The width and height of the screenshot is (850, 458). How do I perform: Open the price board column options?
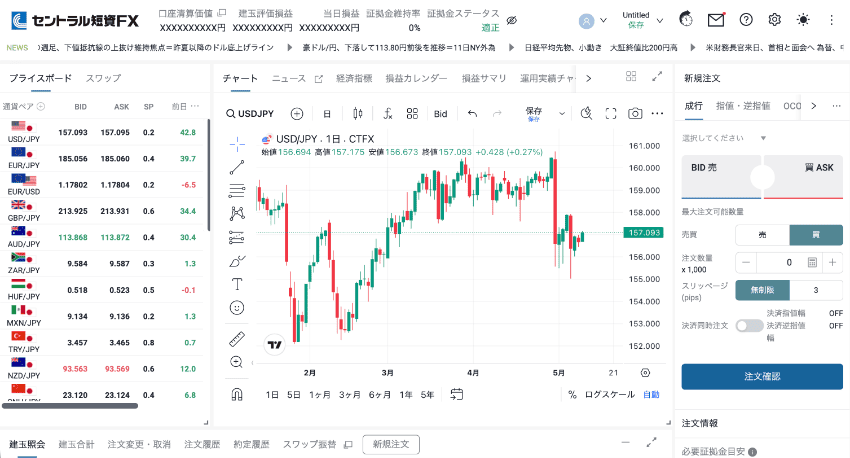coord(195,106)
